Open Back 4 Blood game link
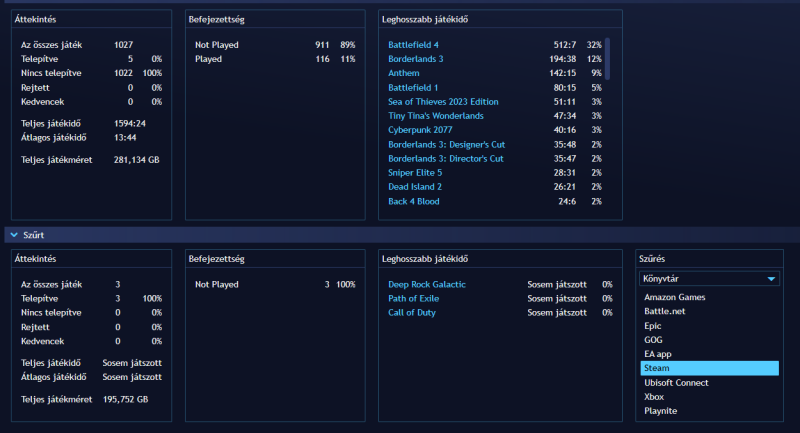Viewport: 800px width, 433px height. coord(413,201)
